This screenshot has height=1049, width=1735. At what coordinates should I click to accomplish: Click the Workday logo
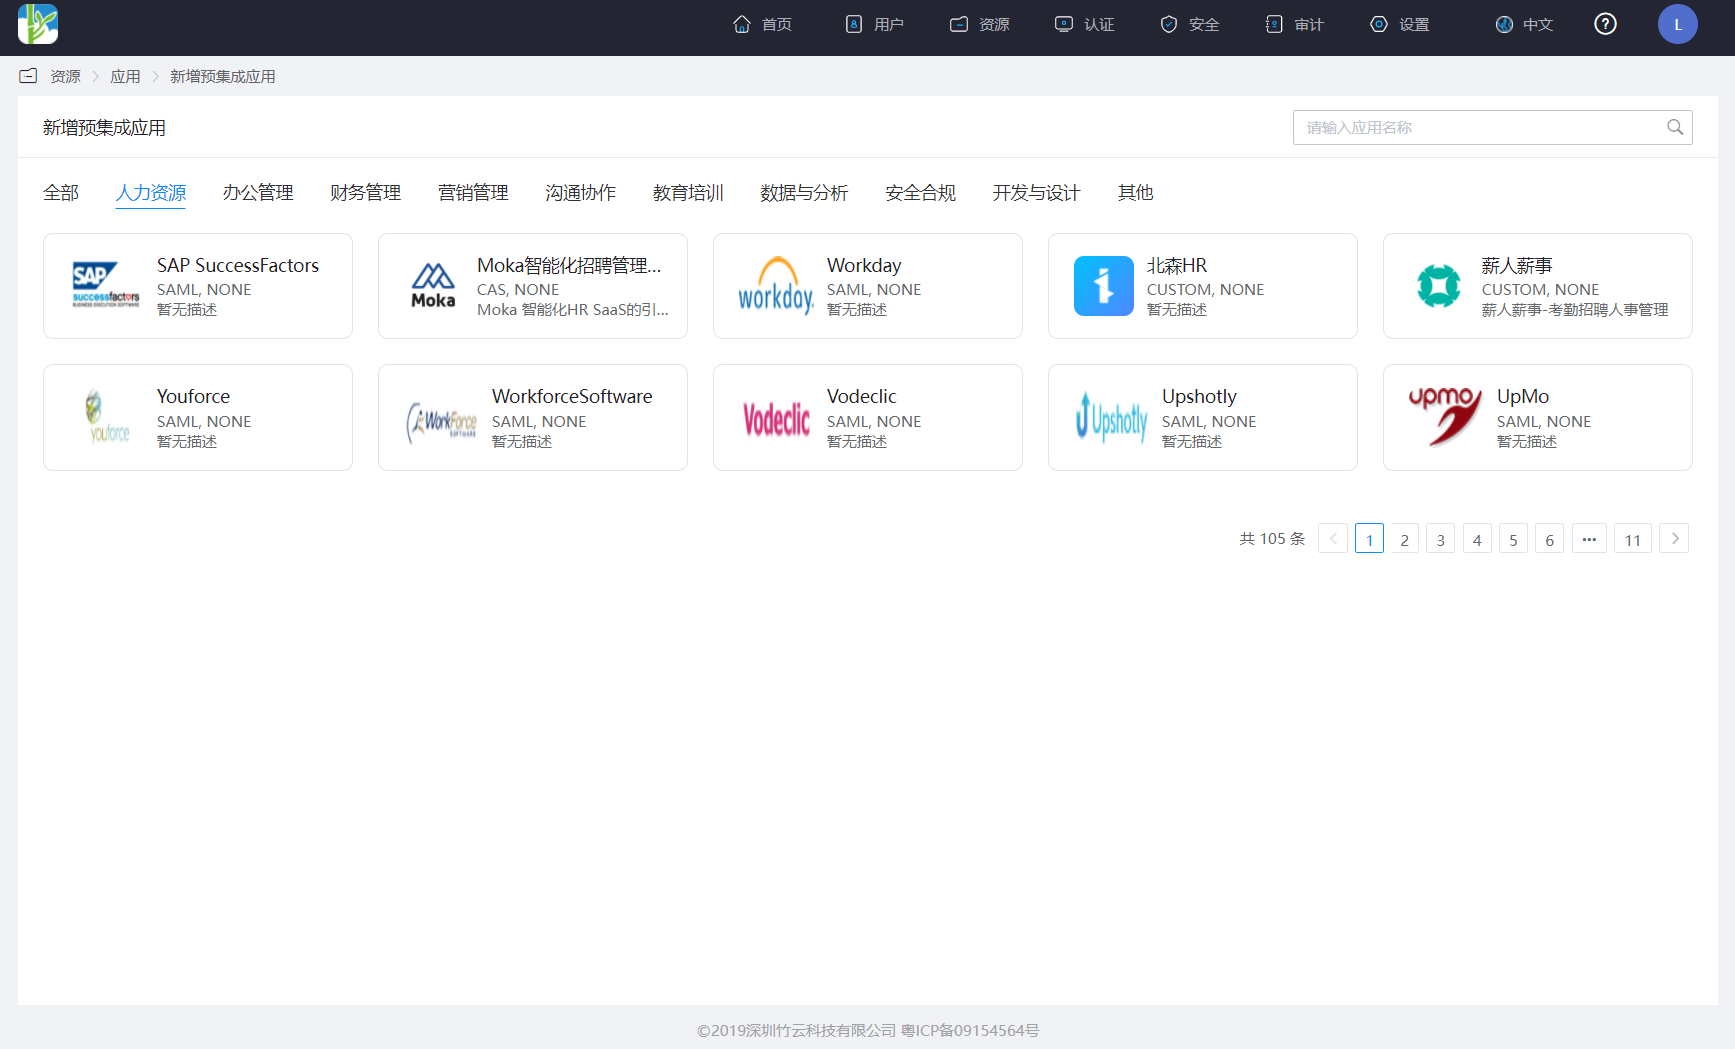[x=776, y=286]
